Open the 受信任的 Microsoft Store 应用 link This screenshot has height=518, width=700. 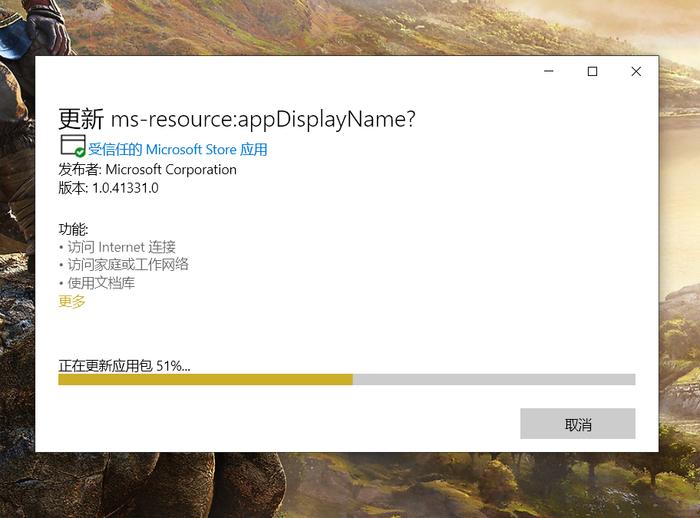click(178, 150)
